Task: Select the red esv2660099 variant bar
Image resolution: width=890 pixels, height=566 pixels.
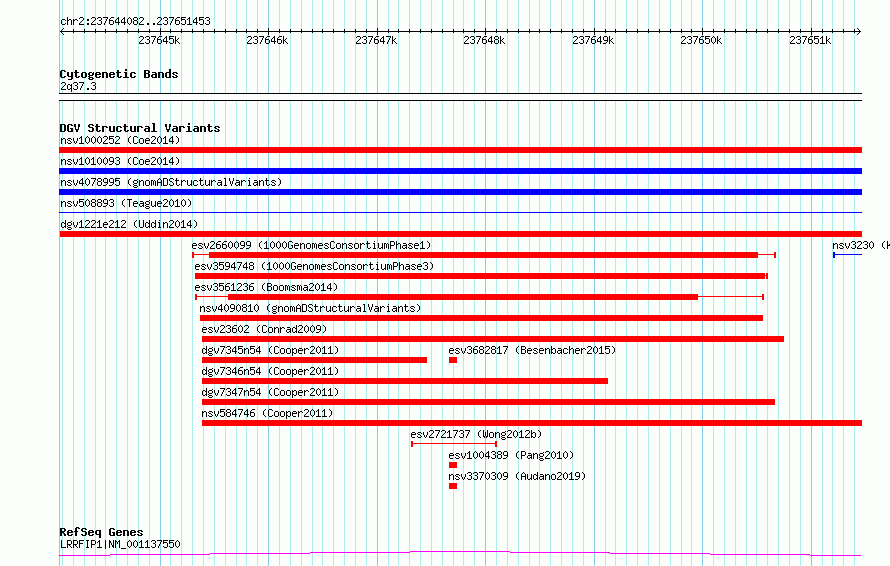Action: (x=484, y=255)
